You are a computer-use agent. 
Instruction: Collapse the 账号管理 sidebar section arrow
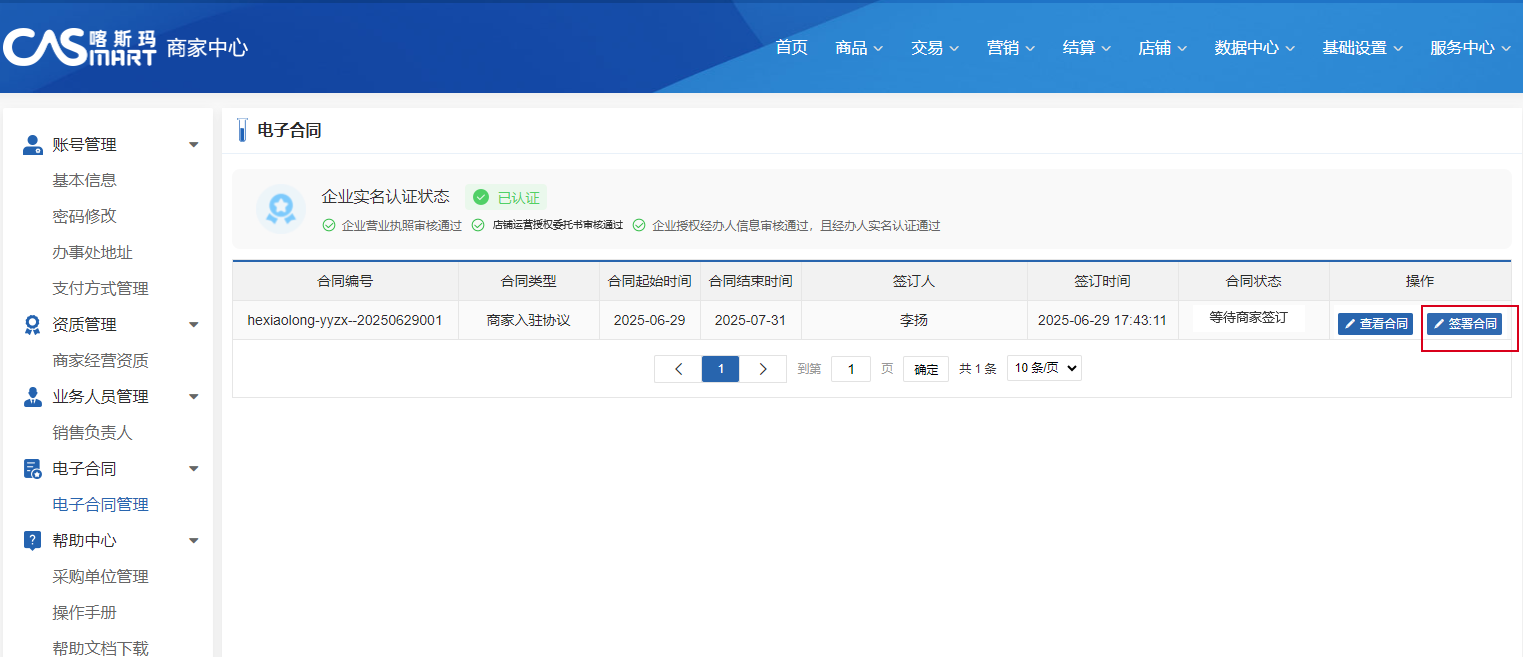pyautogui.click(x=193, y=145)
